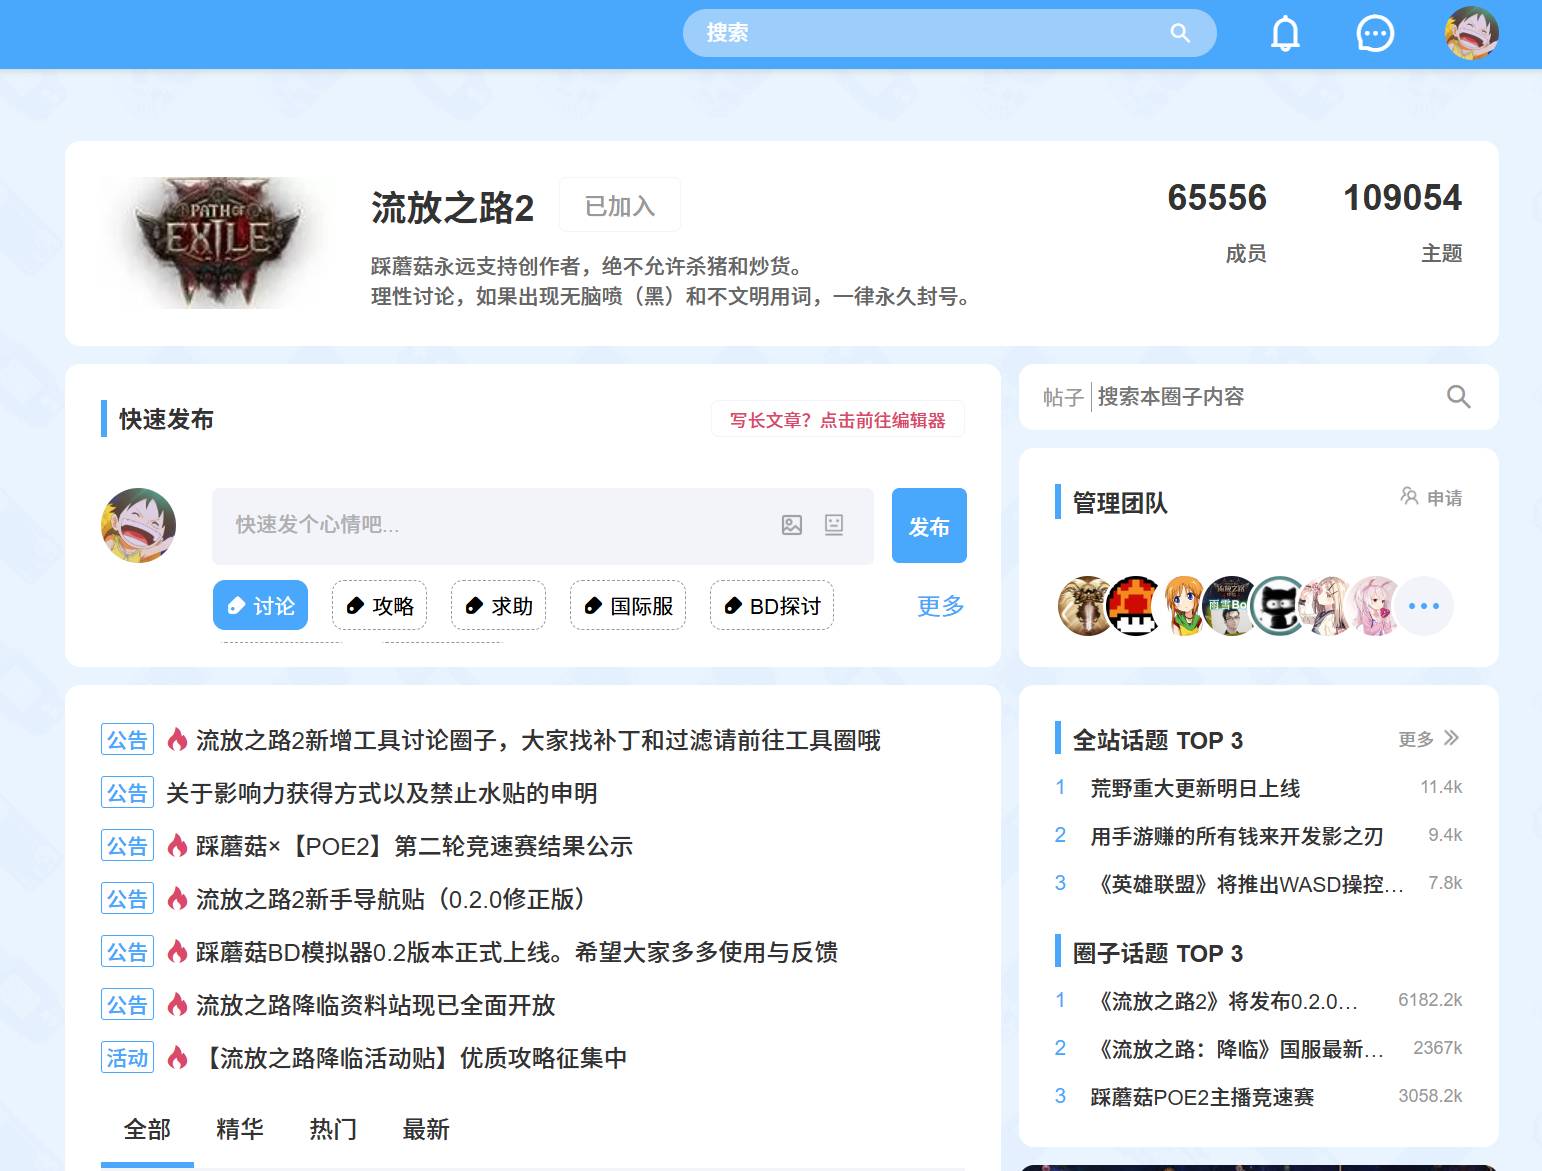Click the 11.4k count for 荒野 topic
The height and width of the screenshot is (1171, 1542).
(1441, 787)
